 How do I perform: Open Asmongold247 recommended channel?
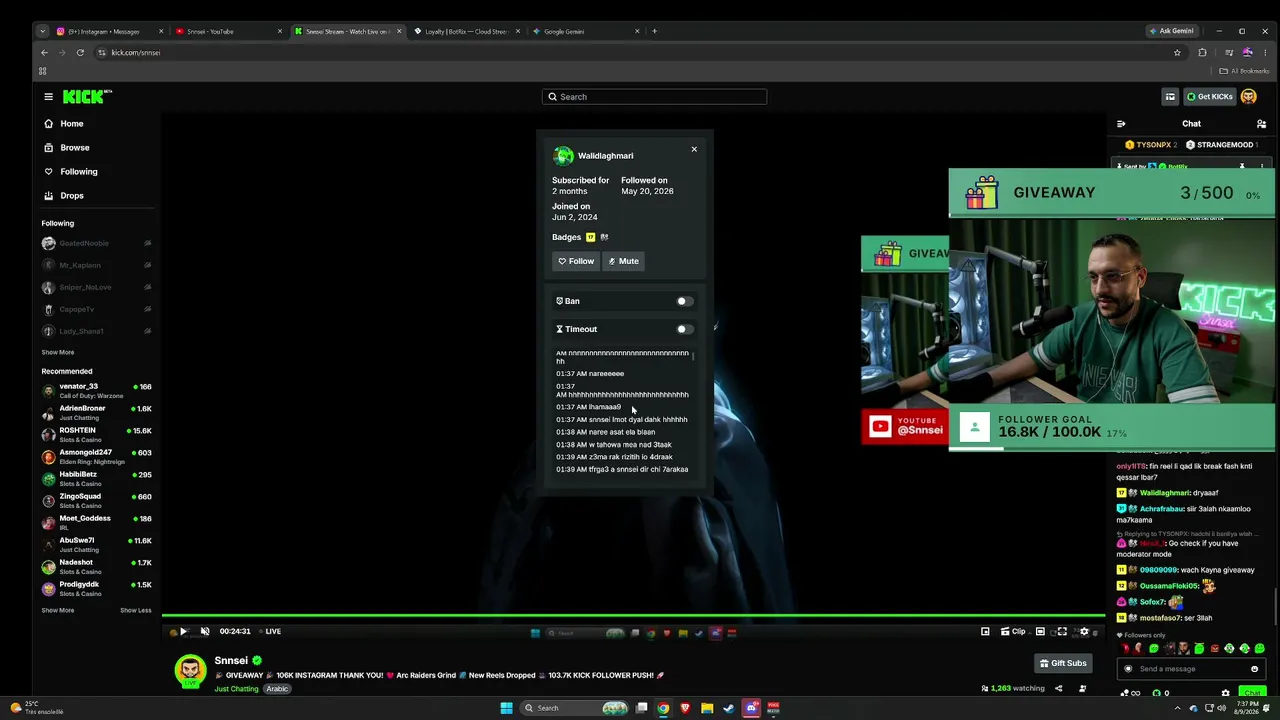click(97, 457)
